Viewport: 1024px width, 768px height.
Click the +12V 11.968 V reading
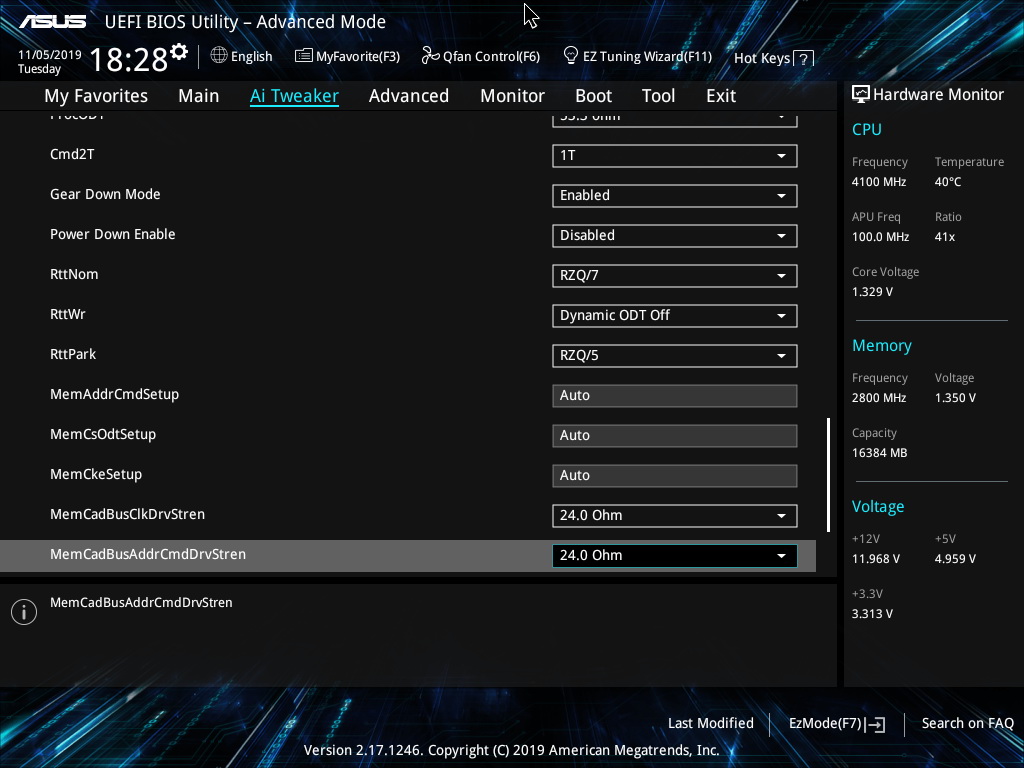click(x=875, y=559)
